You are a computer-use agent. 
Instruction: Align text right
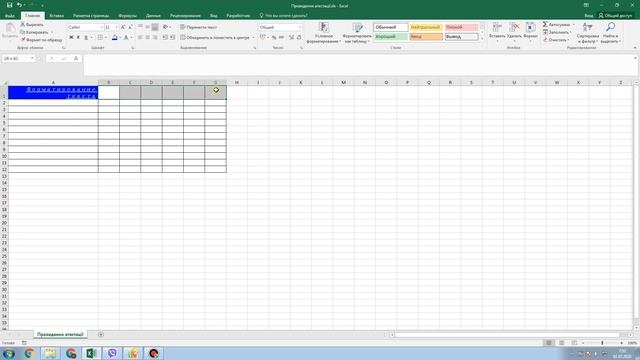pos(155,37)
